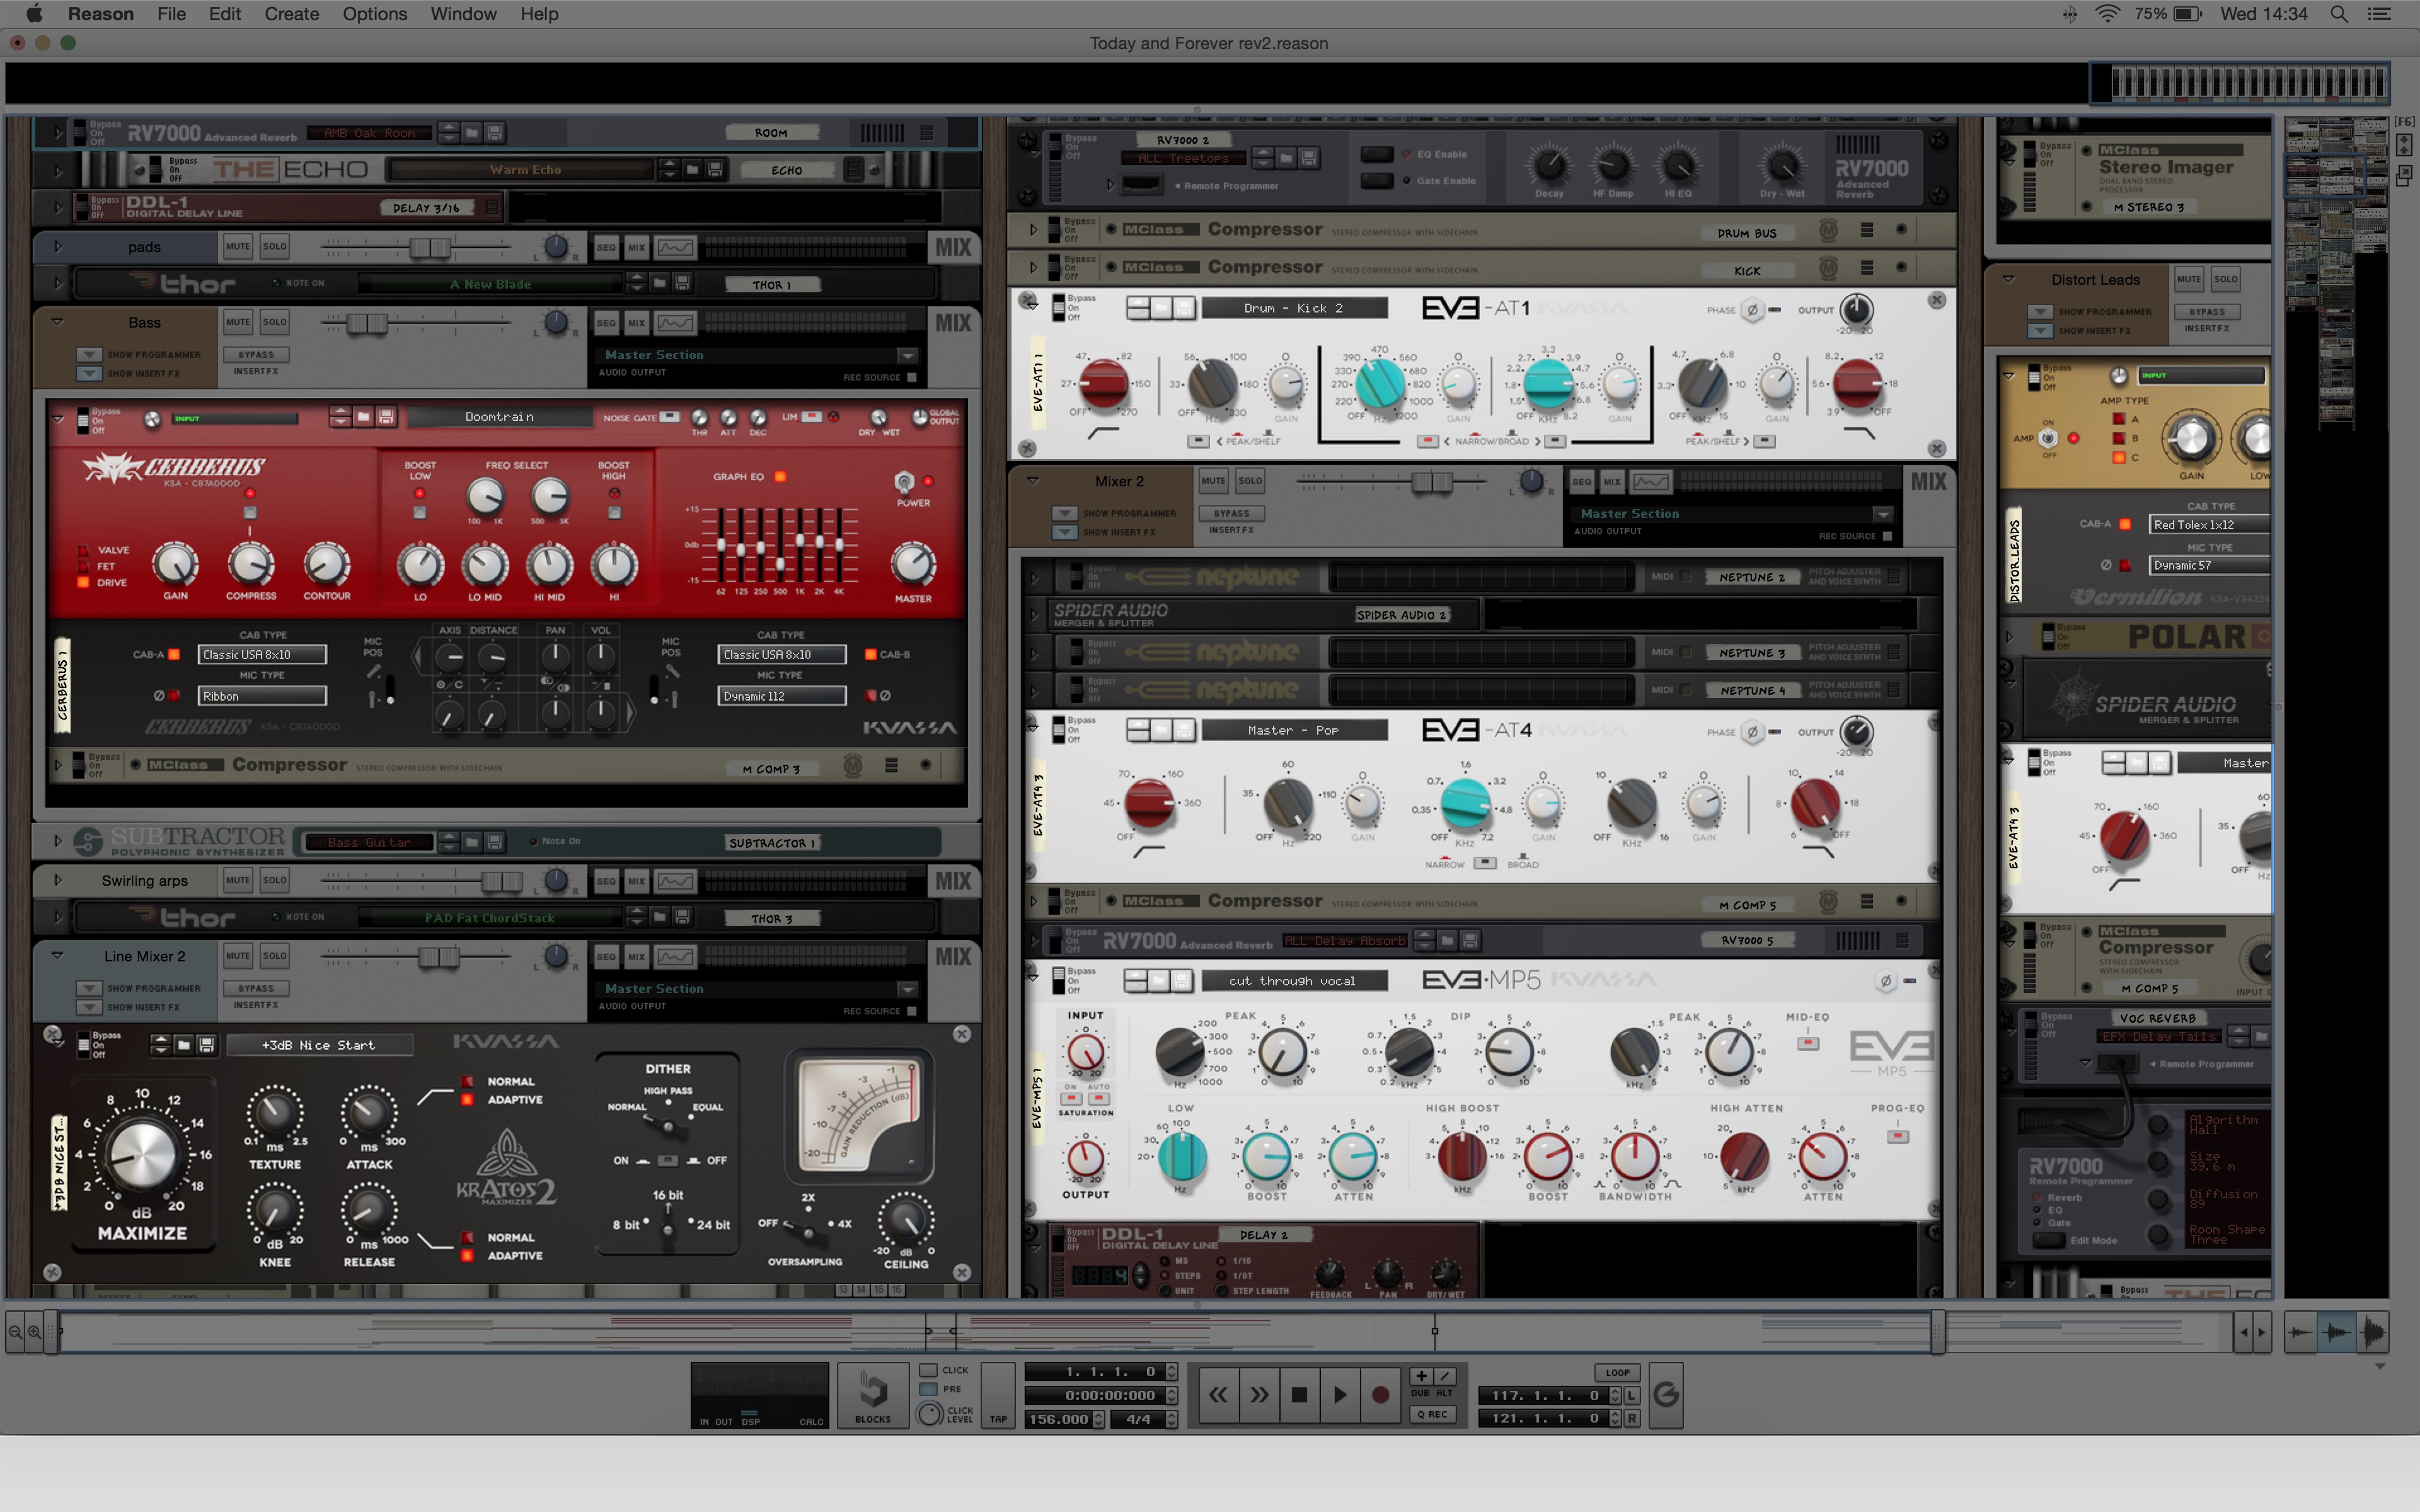
Task: Click the EVE-AT1 PHASE invert button
Action: click(1752, 310)
